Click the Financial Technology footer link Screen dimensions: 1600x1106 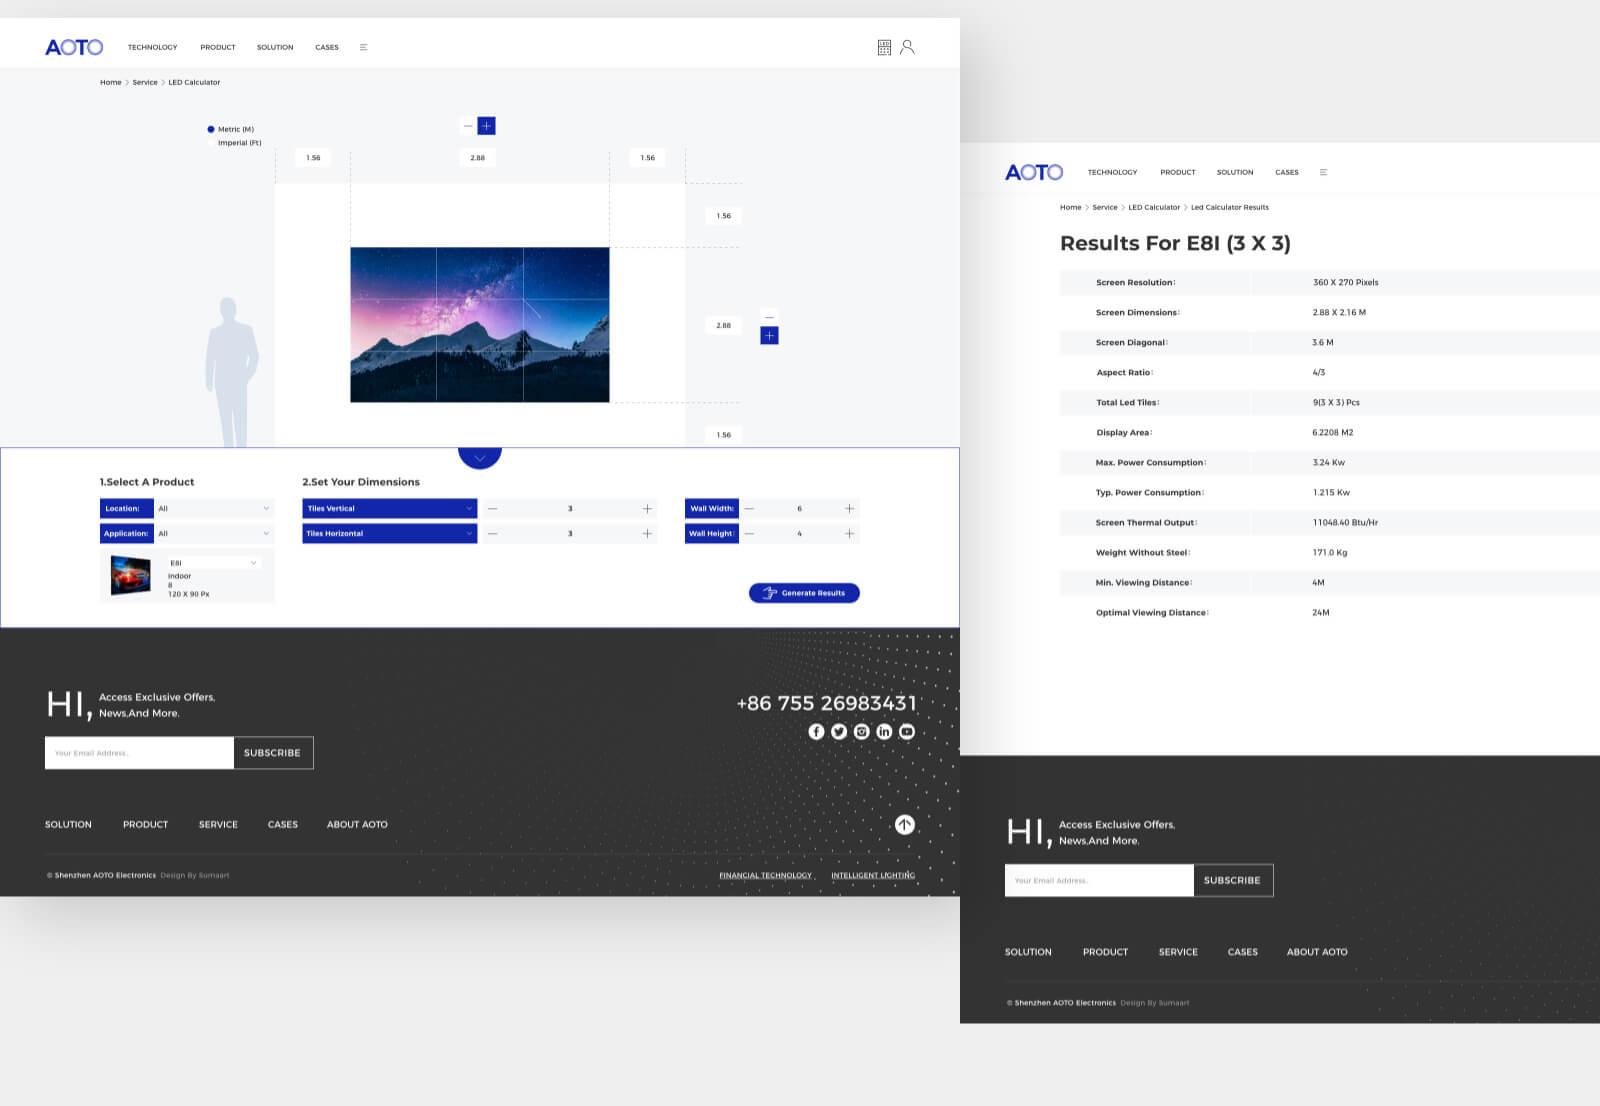point(765,875)
